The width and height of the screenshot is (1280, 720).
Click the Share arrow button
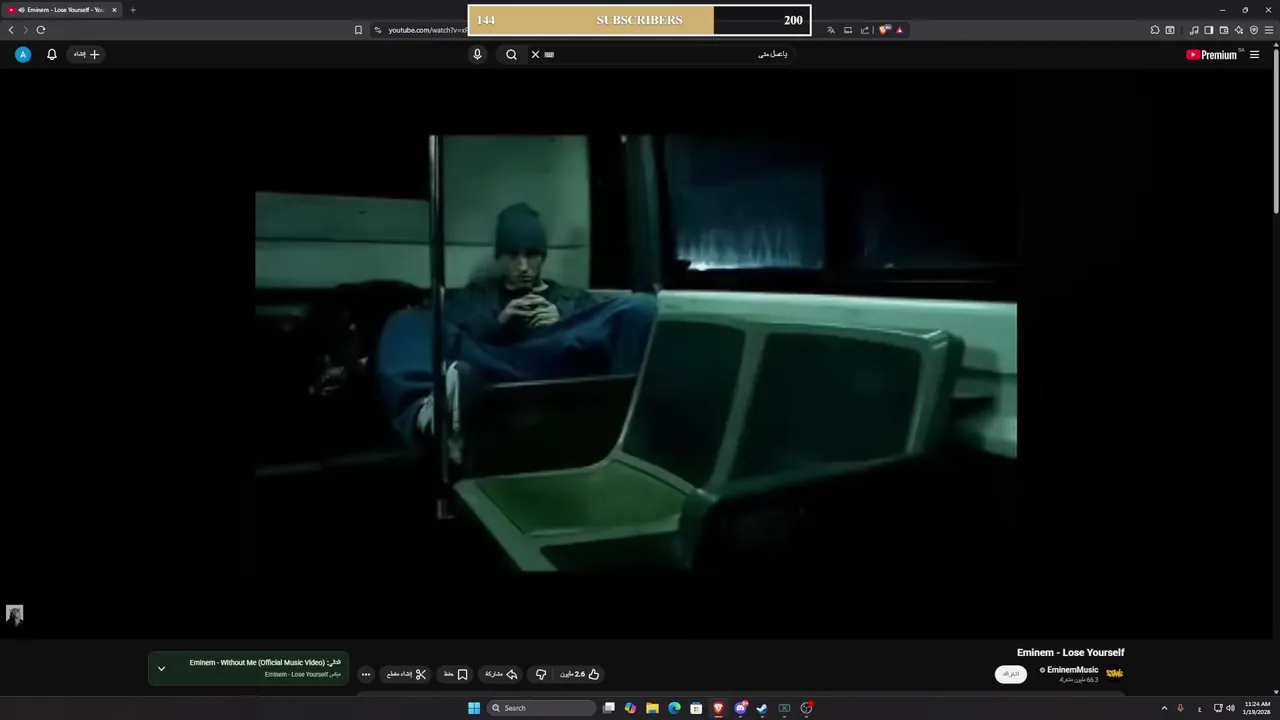[x=501, y=674]
